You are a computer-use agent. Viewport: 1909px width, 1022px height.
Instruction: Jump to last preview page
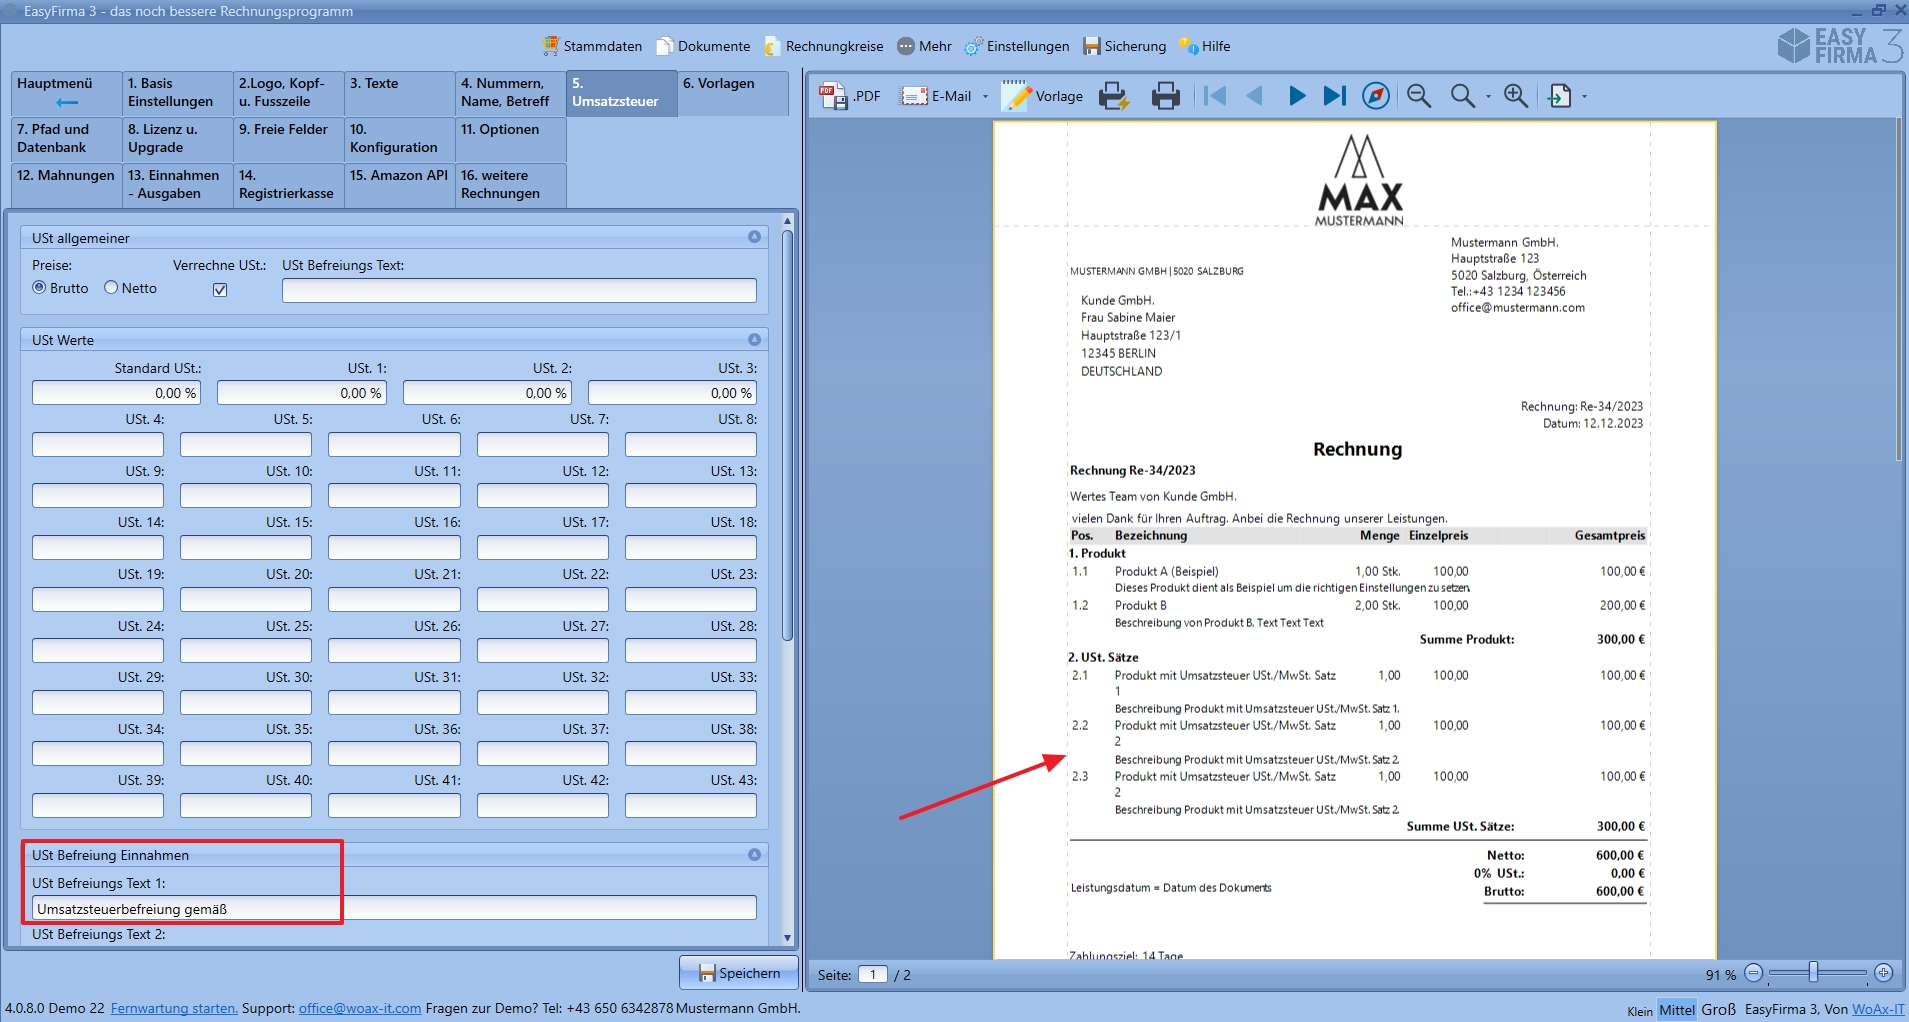[x=1335, y=96]
